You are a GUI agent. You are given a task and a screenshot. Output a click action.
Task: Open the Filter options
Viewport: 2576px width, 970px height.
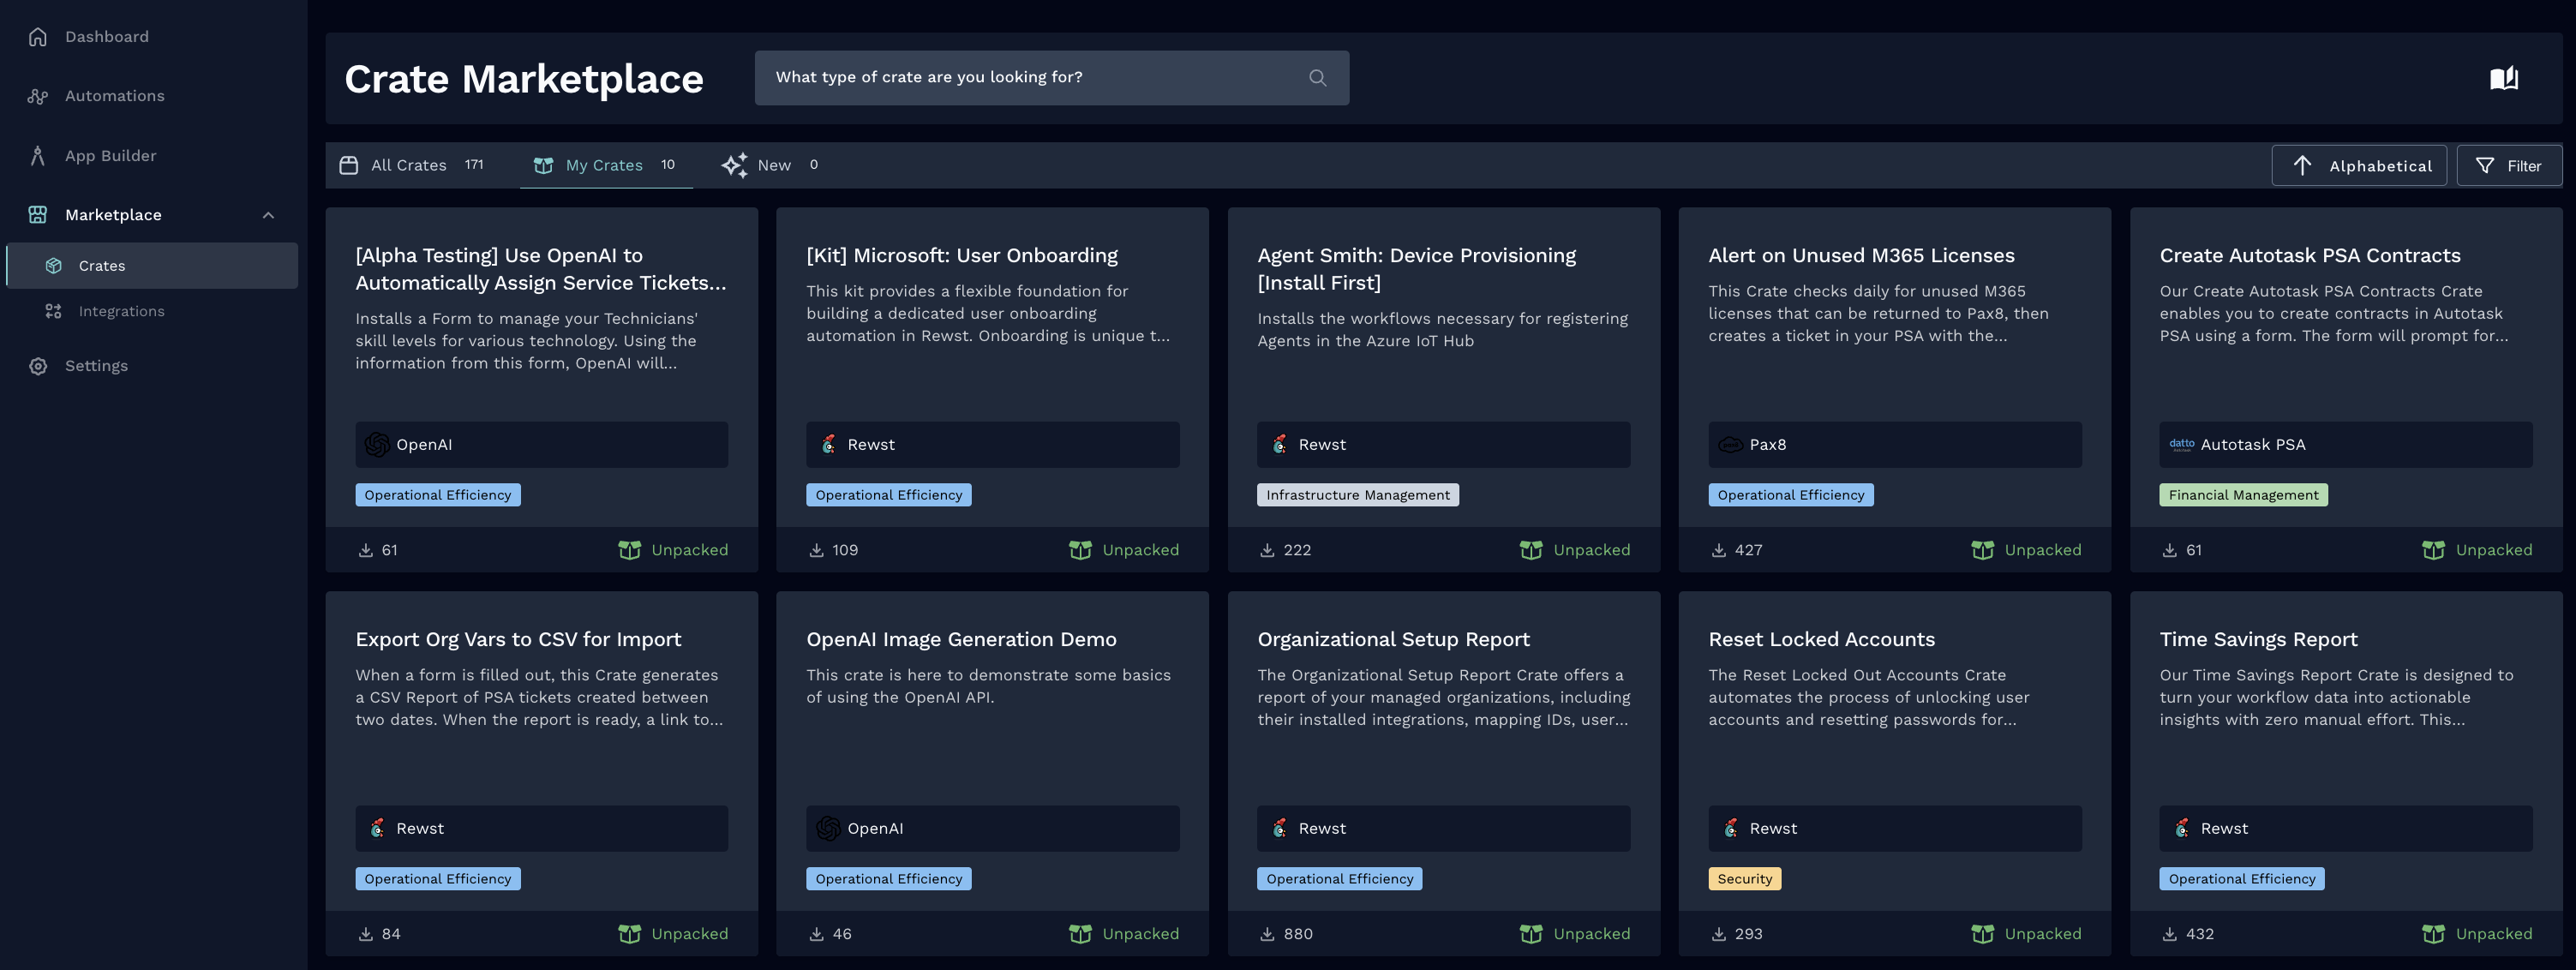click(2509, 165)
